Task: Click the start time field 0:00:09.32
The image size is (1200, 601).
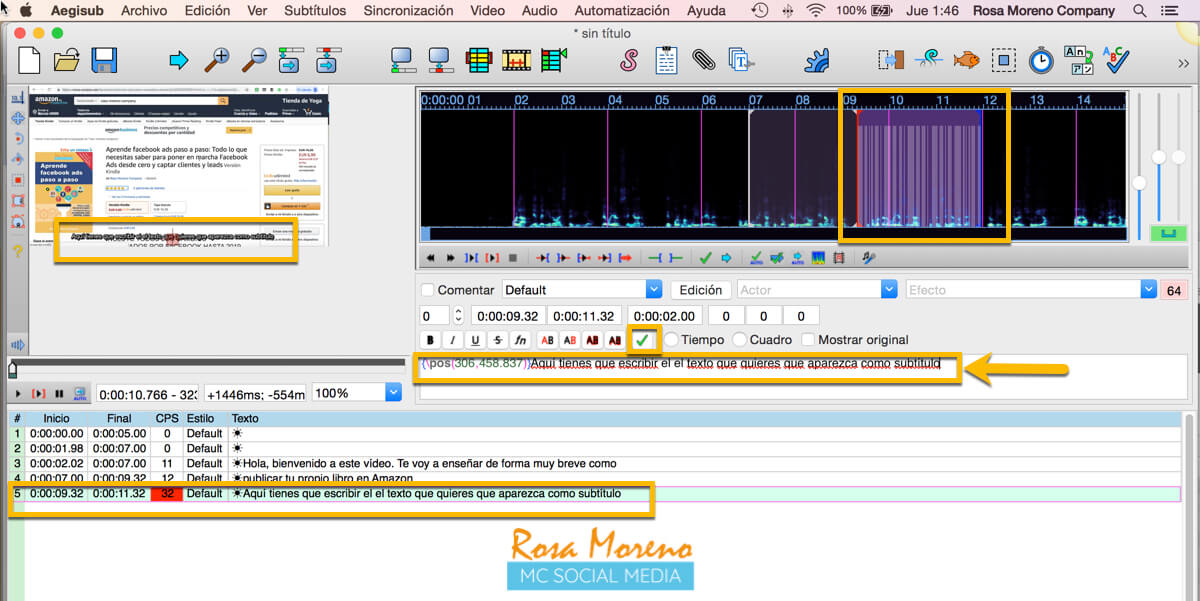Action: [x=508, y=315]
